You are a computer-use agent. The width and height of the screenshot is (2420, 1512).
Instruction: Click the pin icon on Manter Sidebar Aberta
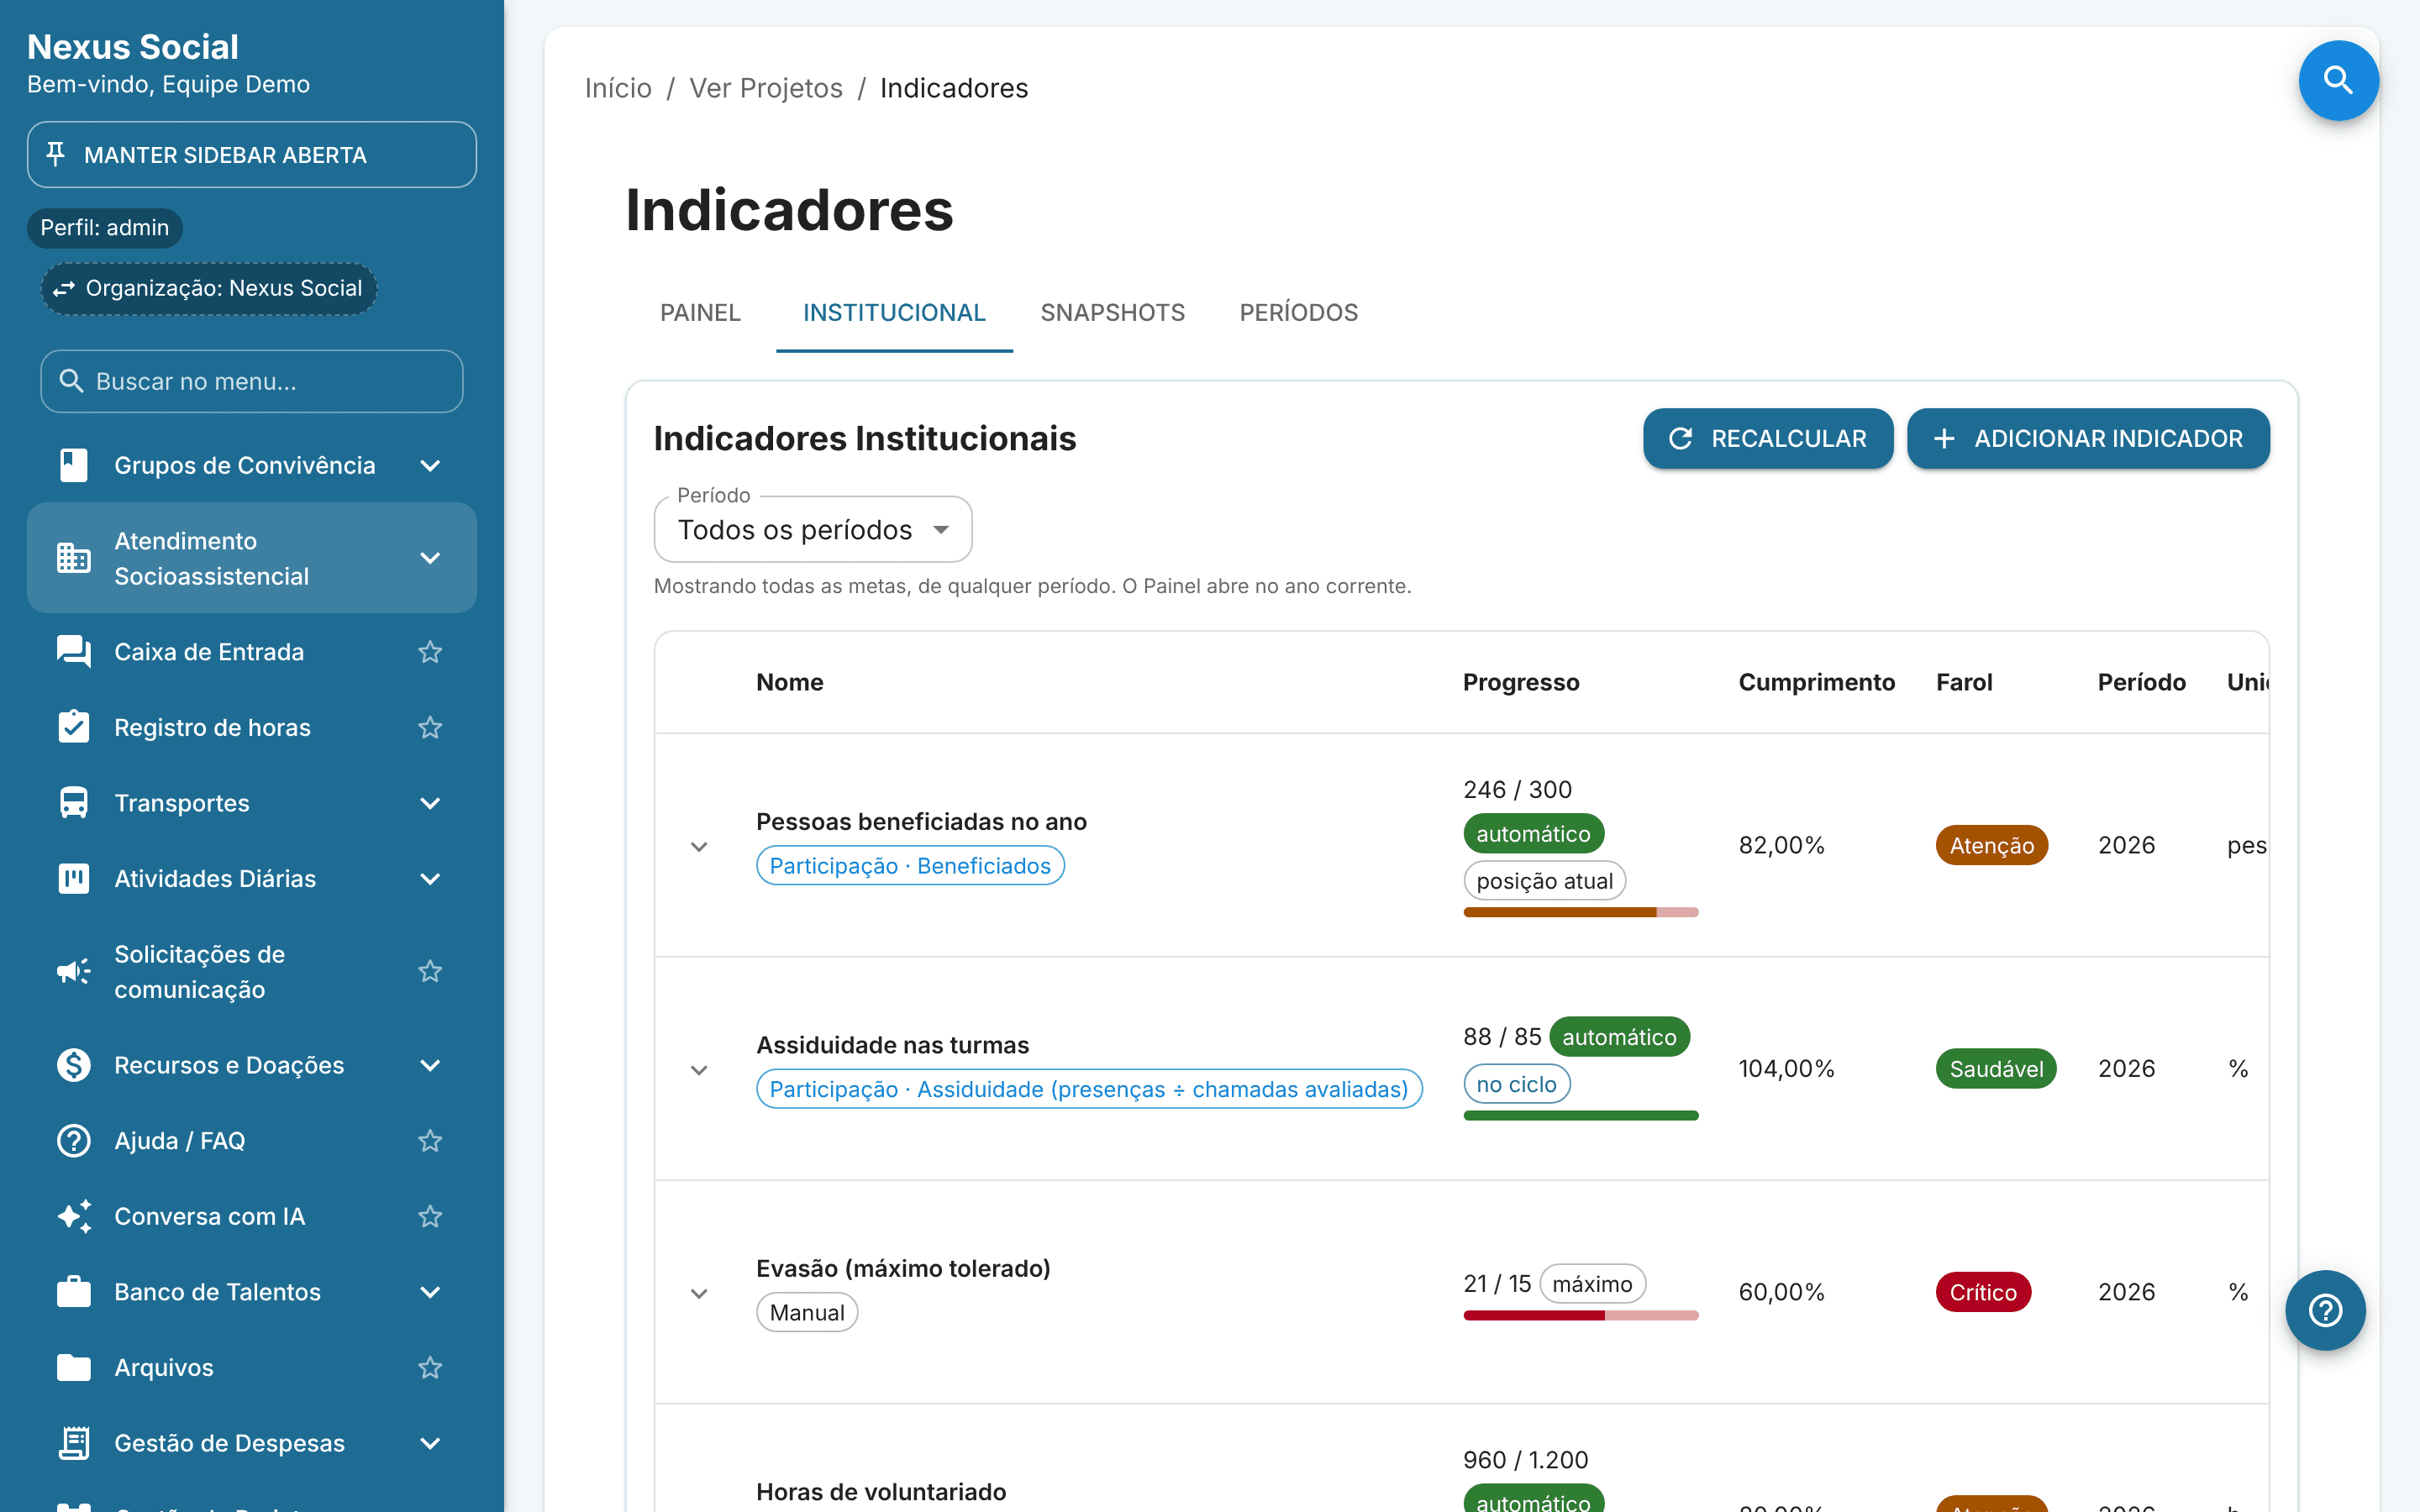click(56, 154)
